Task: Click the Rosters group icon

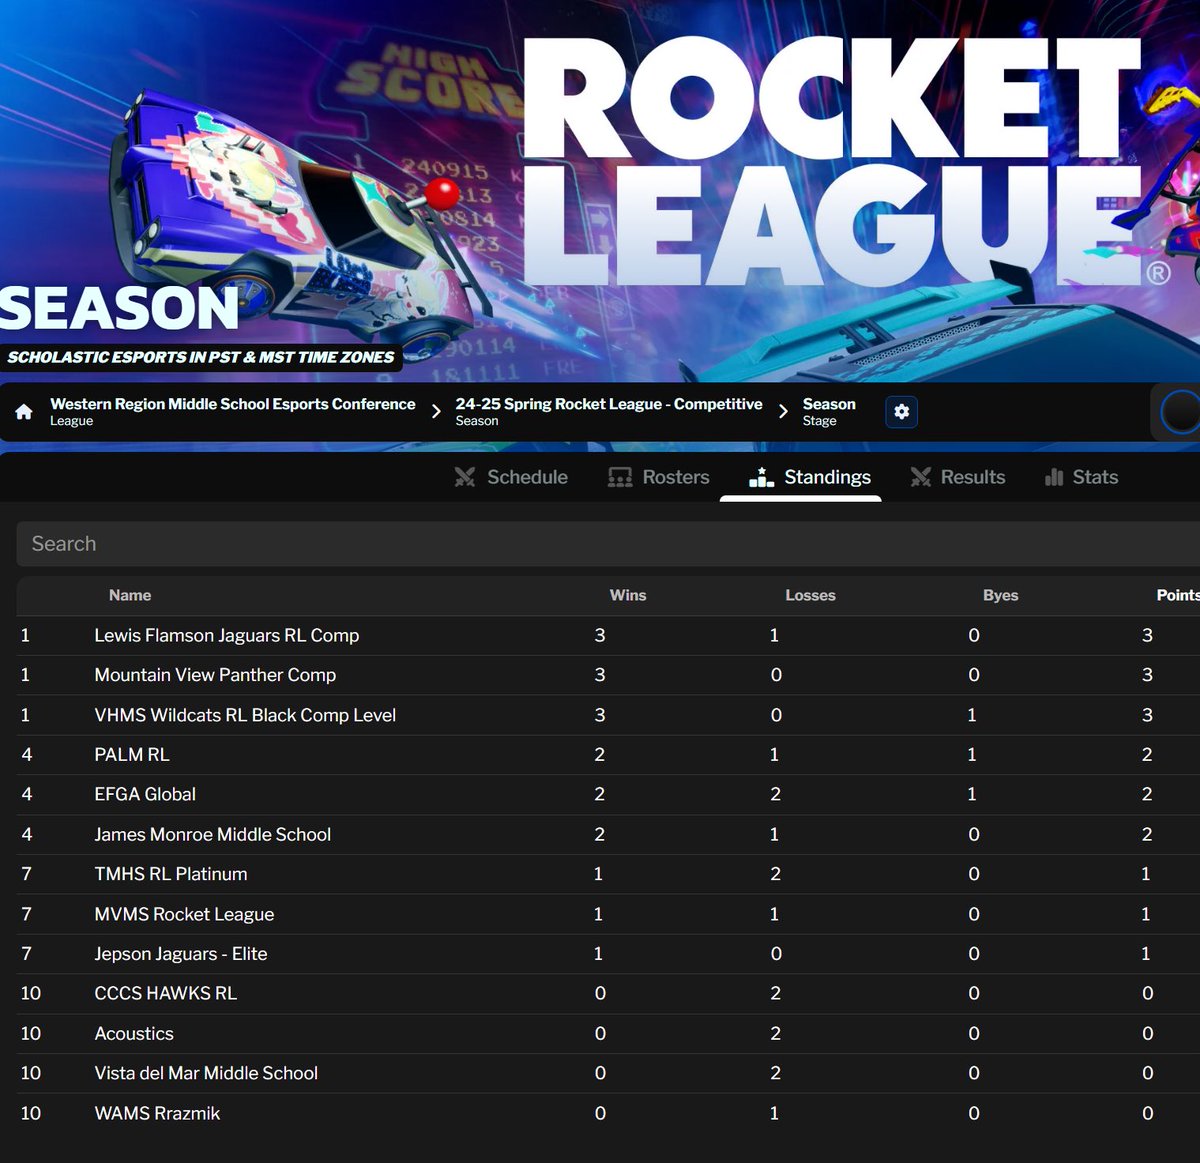Action: 620,477
